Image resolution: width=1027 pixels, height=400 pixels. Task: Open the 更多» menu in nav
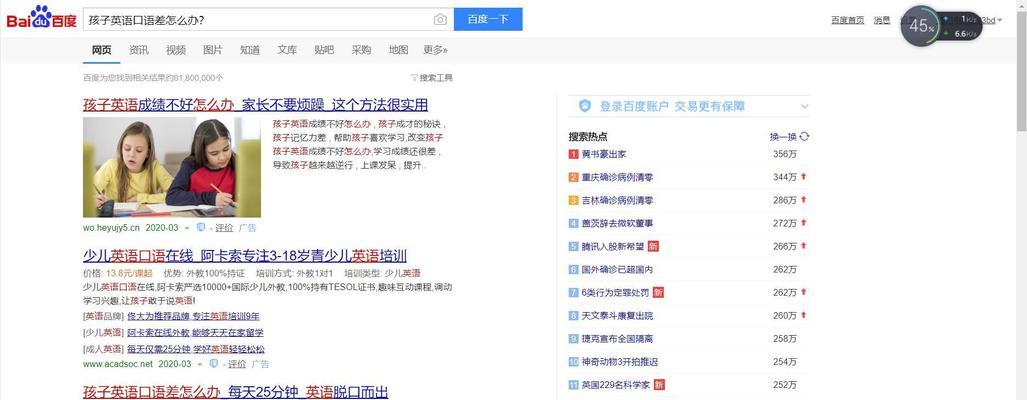click(436, 50)
